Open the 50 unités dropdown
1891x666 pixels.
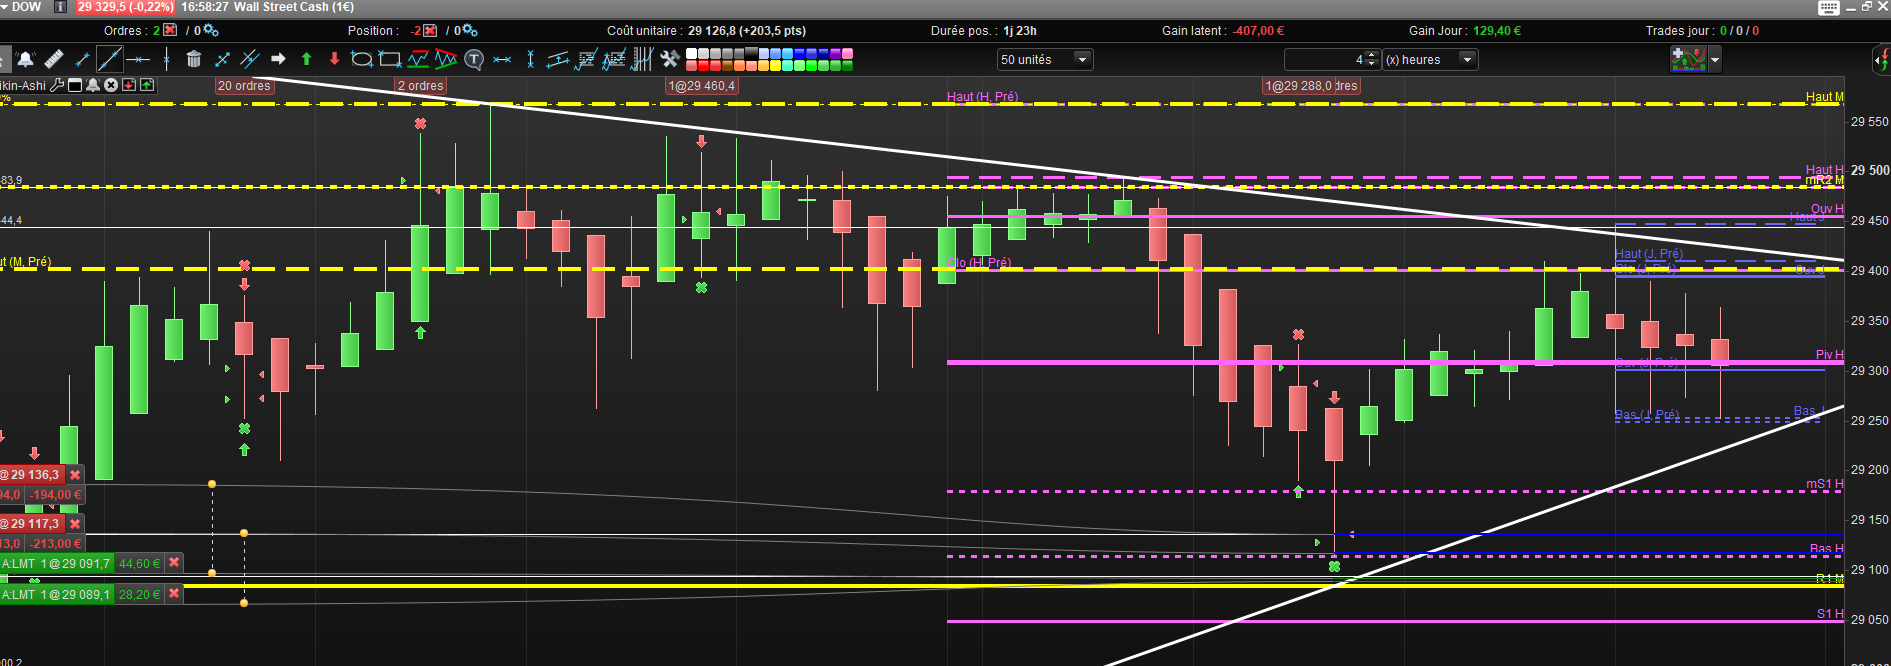1045,60
